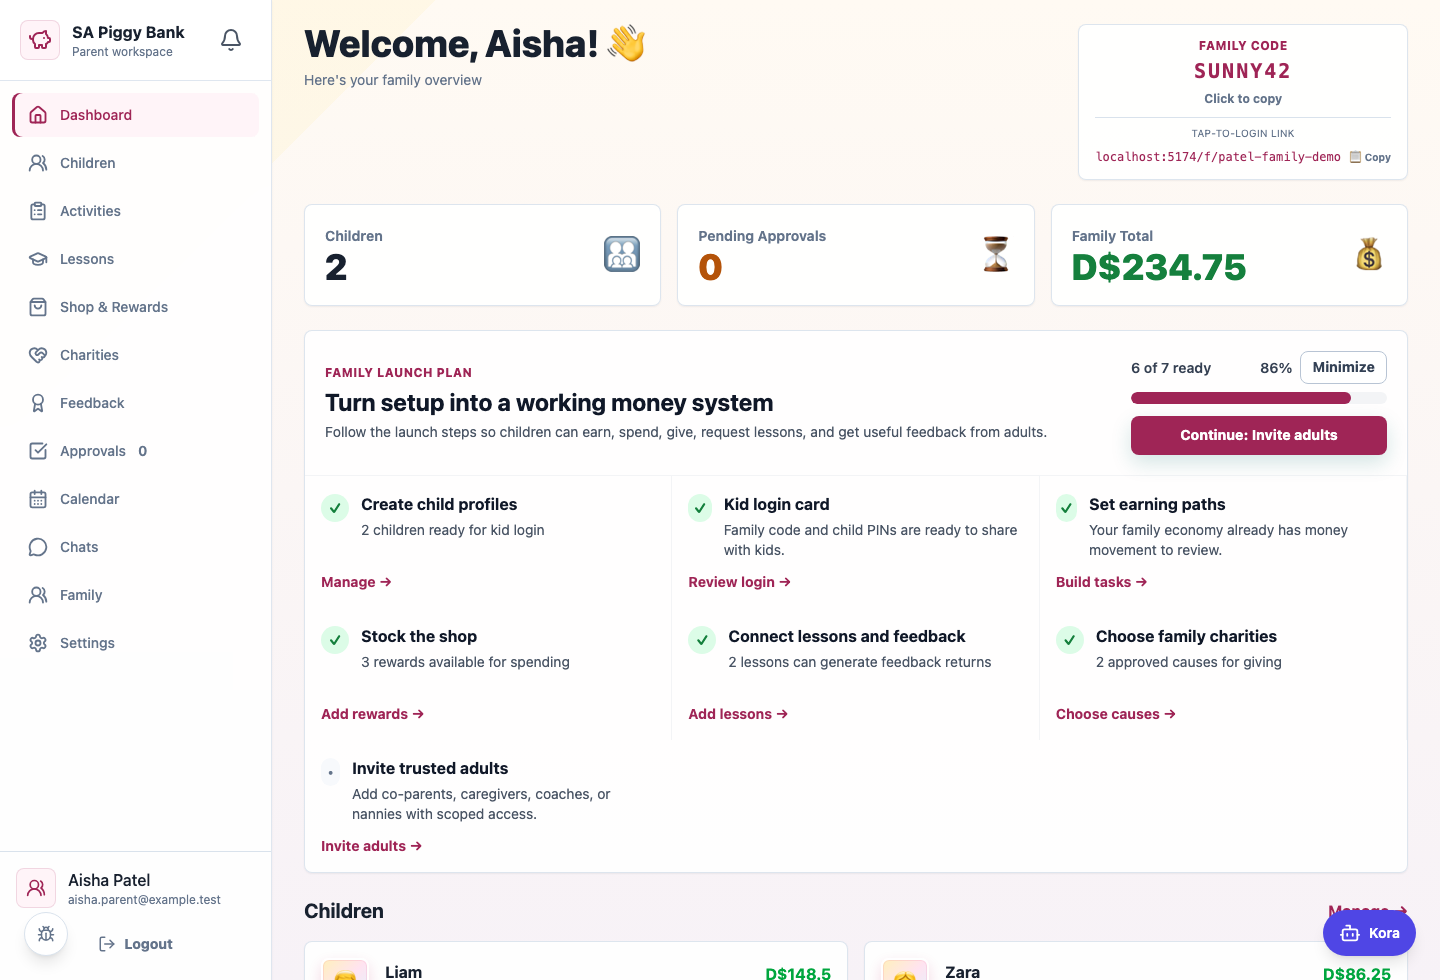Copy the tap-to-login link
The width and height of the screenshot is (1440, 980).
coord(1370,157)
